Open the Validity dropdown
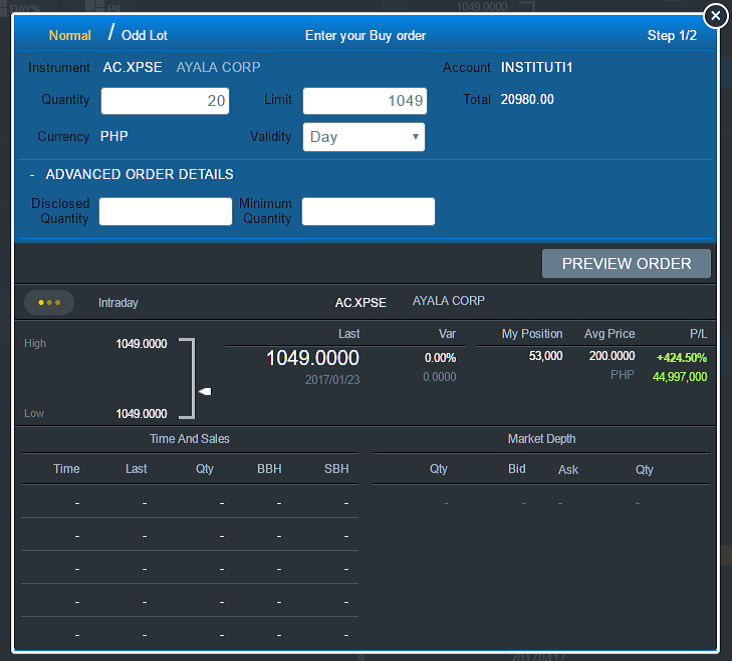Image resolution: width=732 pixels, height=661 pixels. point(364,137)
